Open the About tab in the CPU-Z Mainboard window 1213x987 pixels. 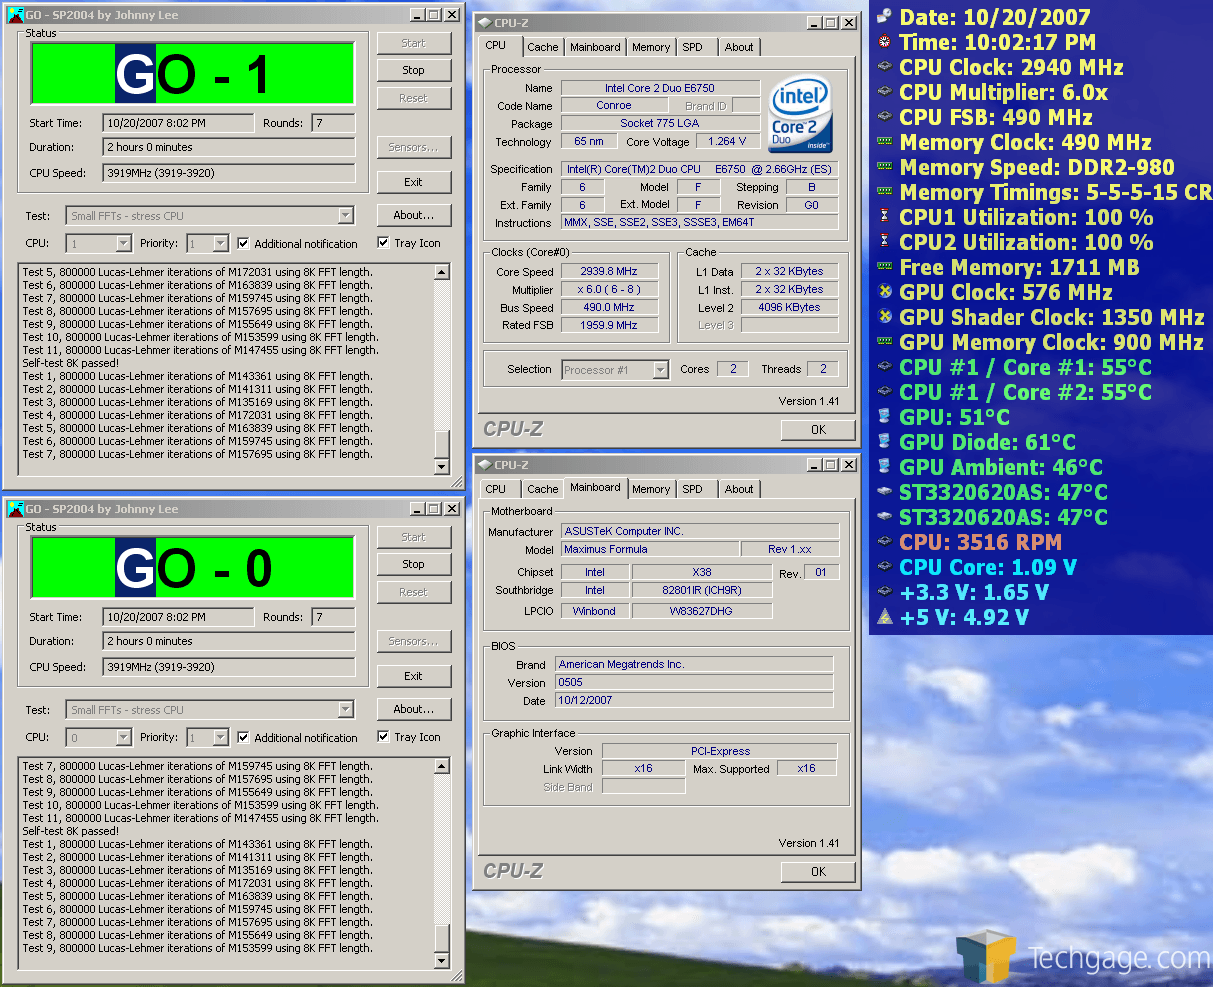coord(739,489)
